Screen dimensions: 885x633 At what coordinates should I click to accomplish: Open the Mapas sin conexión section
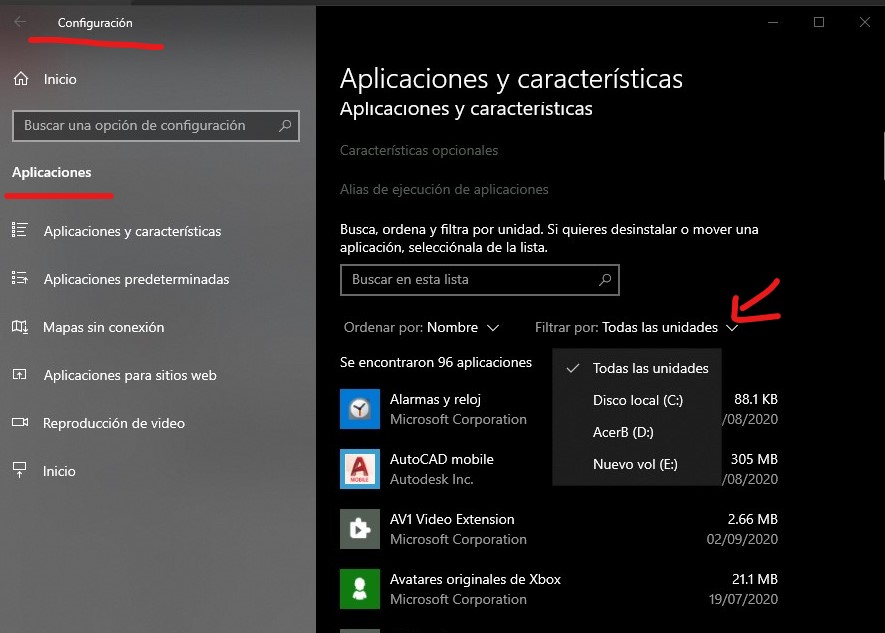click(x=103, y=327)
